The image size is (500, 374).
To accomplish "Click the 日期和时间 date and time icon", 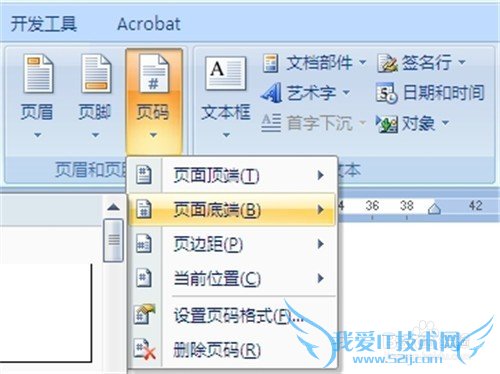I will pyautogui.click(x=387, y=93).
